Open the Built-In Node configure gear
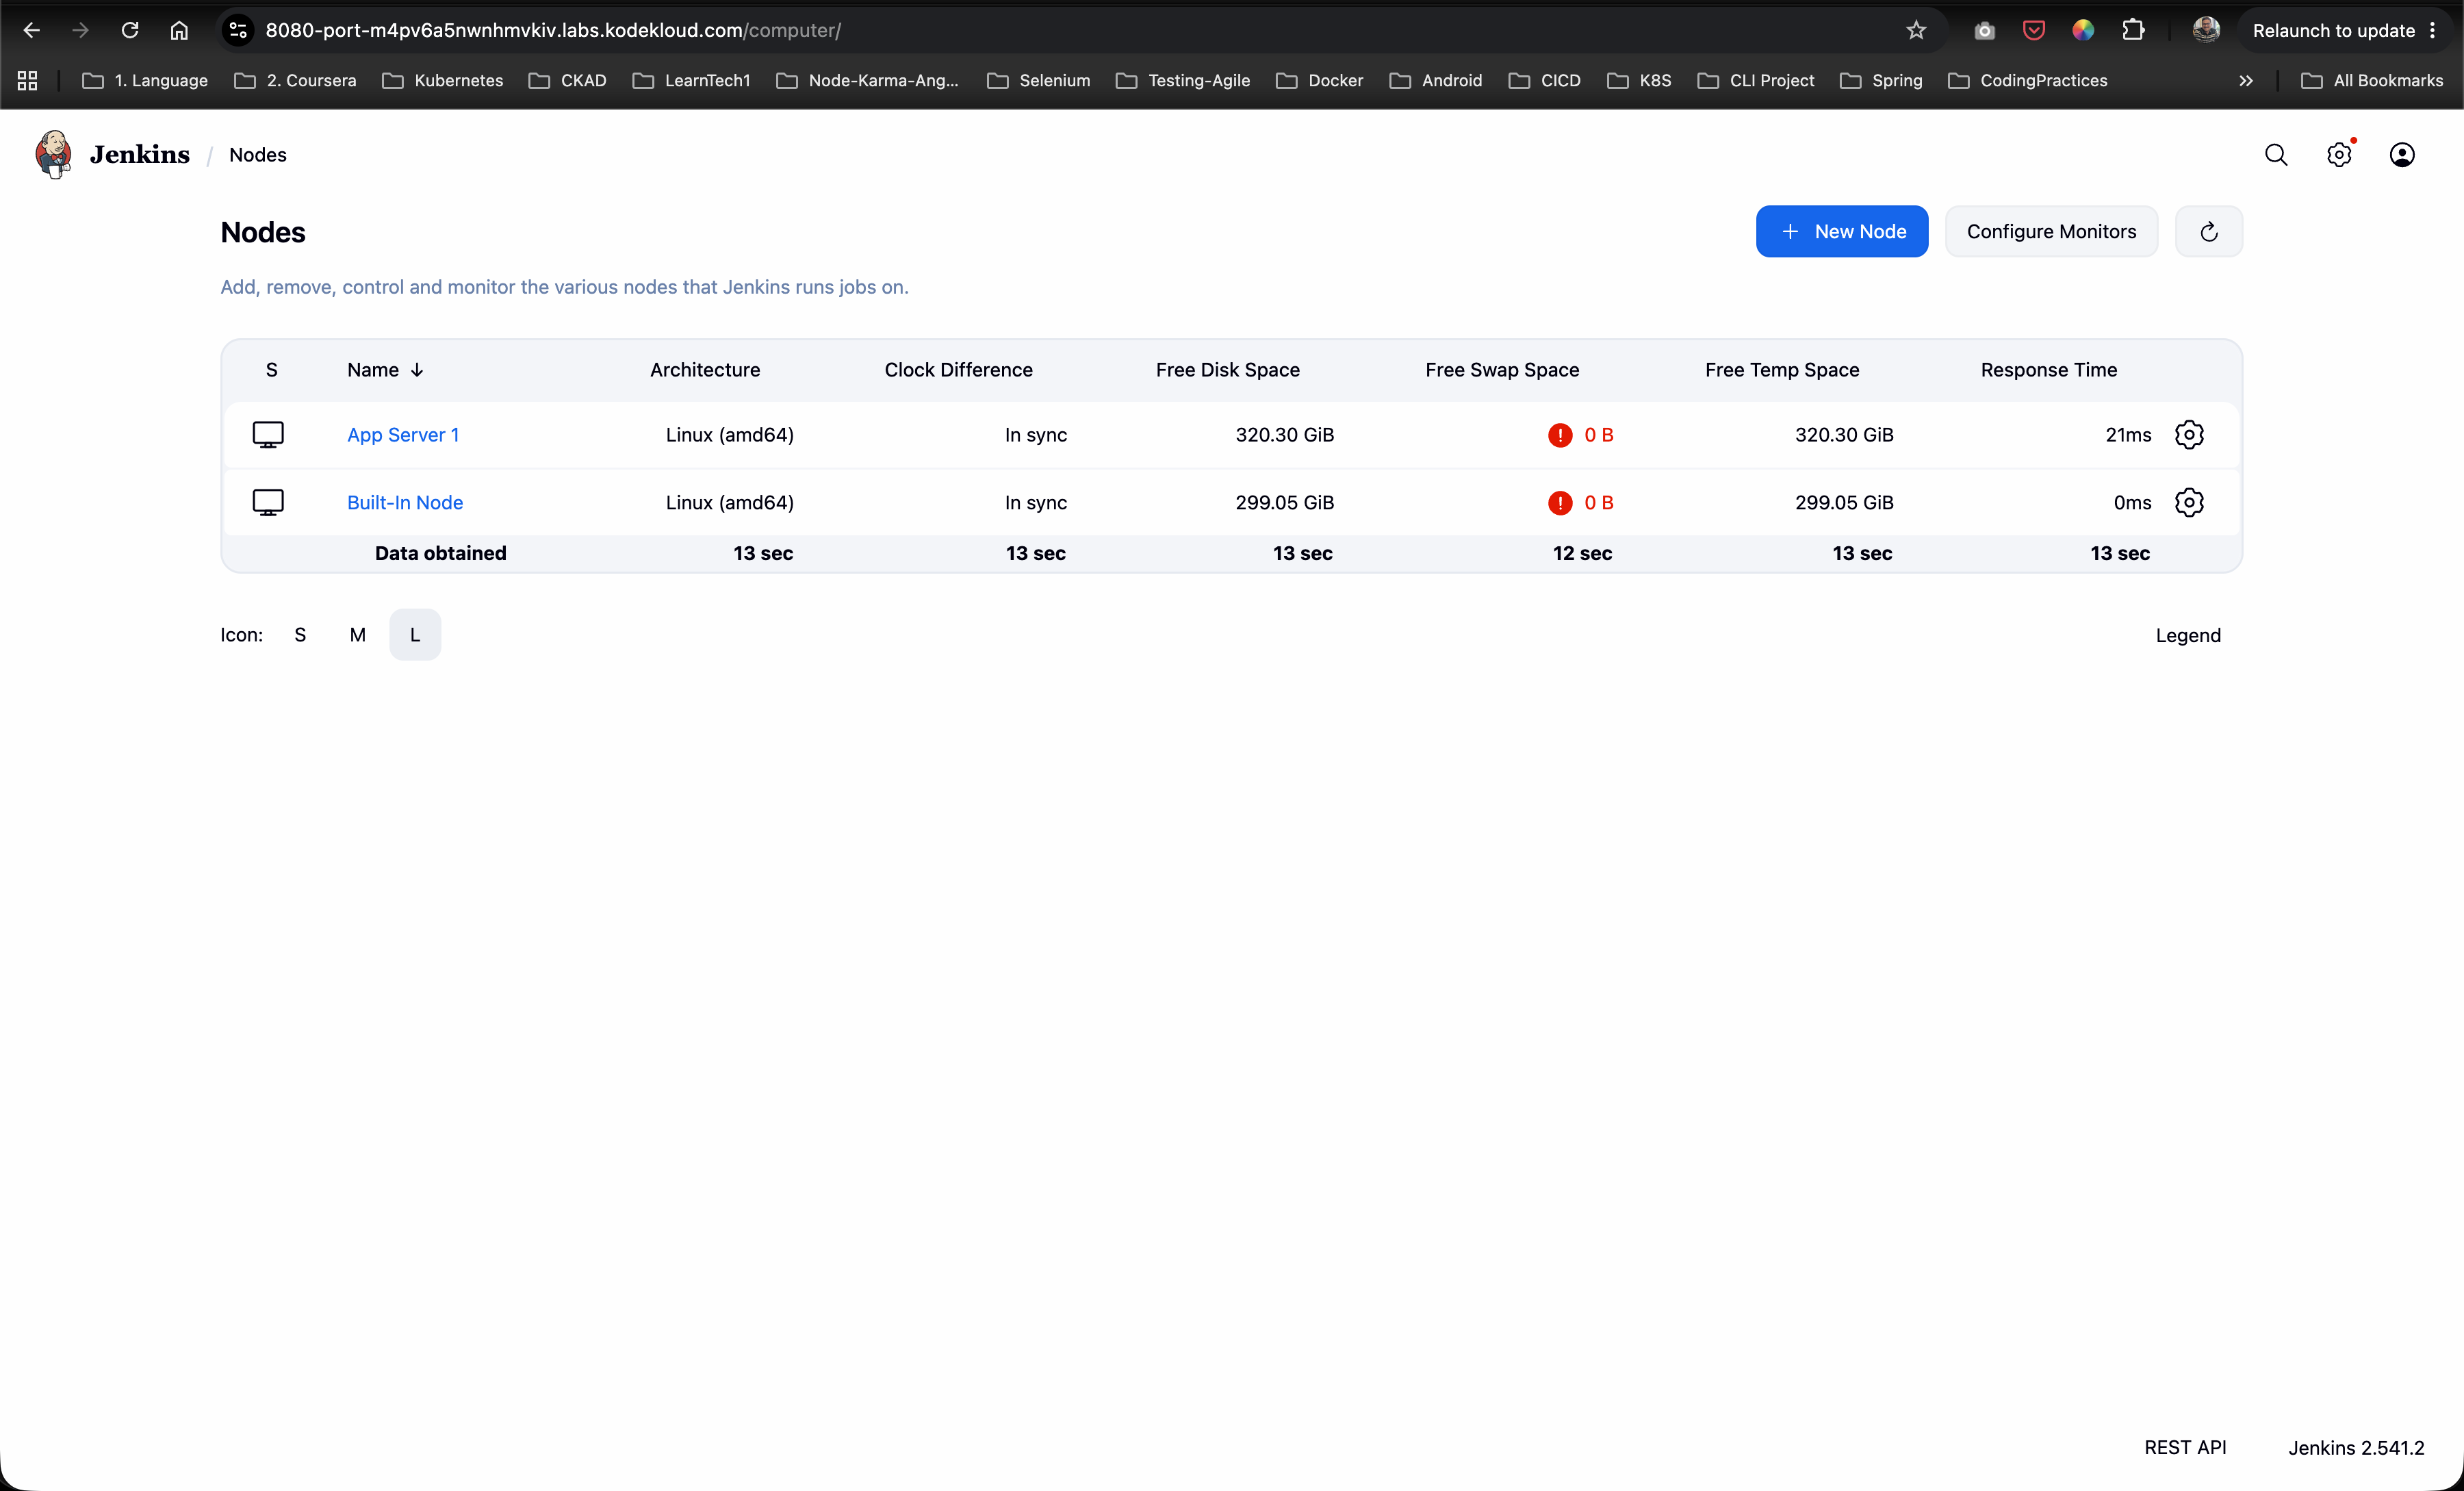Image resolution: width=2464 pixels, height=1491 pixels. coord(2189,502)
